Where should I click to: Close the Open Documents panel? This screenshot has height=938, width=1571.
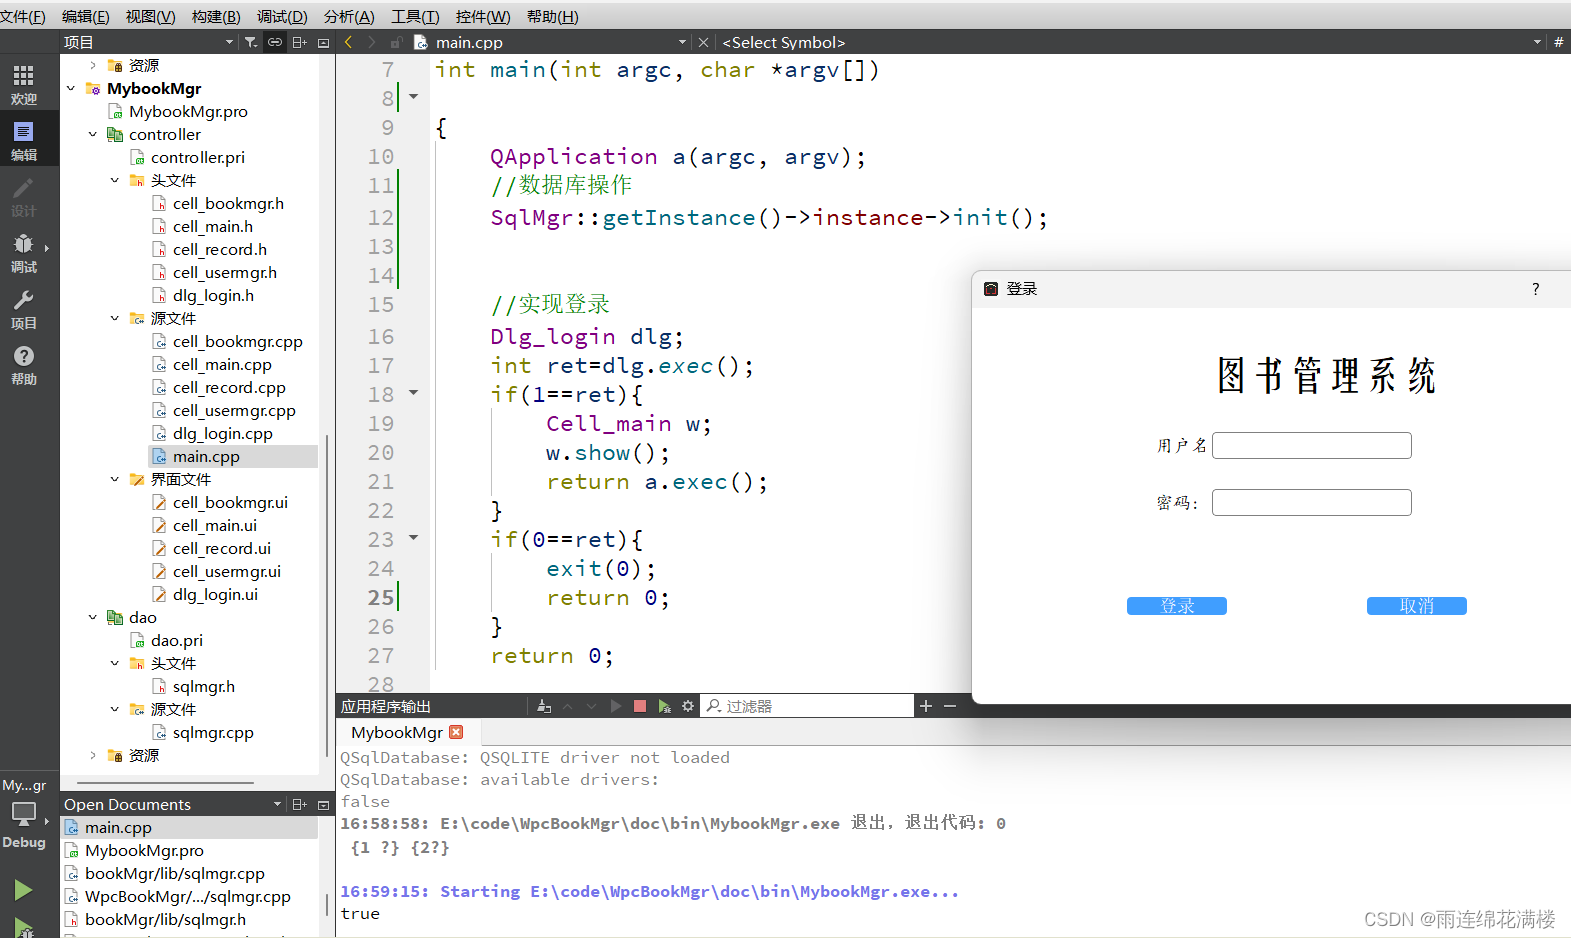(323, 804)
